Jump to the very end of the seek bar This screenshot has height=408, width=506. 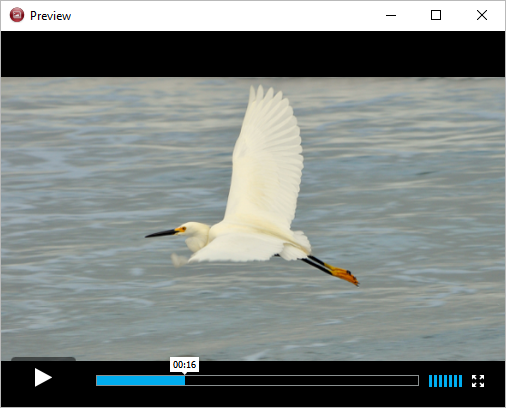pos(417,380)
